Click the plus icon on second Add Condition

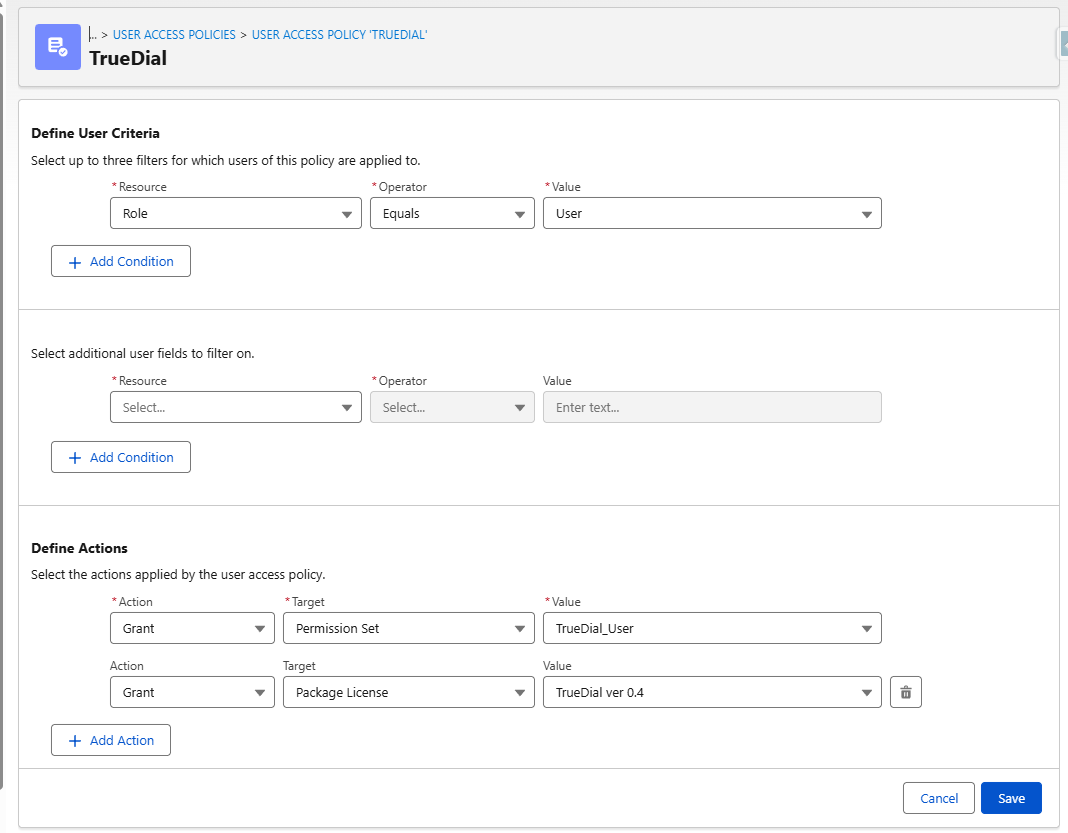click(x=75, y=457)
